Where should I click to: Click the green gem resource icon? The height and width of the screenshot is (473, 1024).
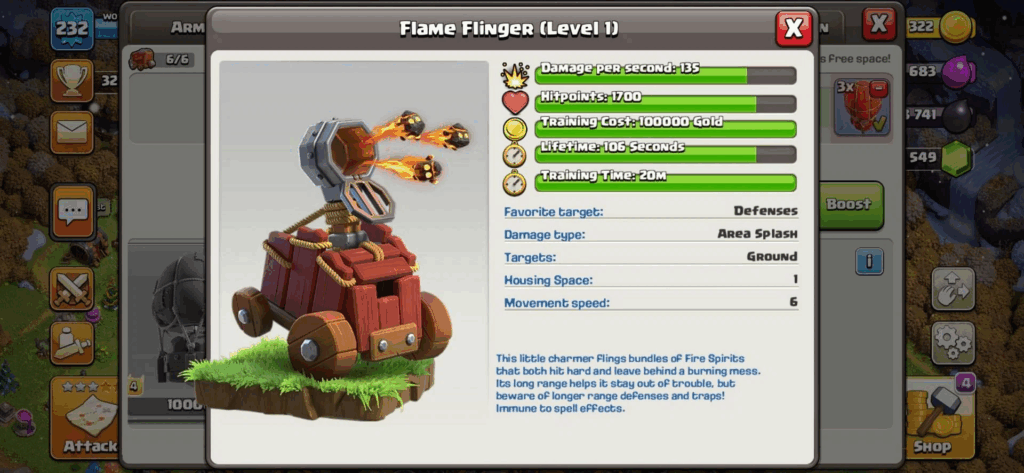(x=956, y=158)
